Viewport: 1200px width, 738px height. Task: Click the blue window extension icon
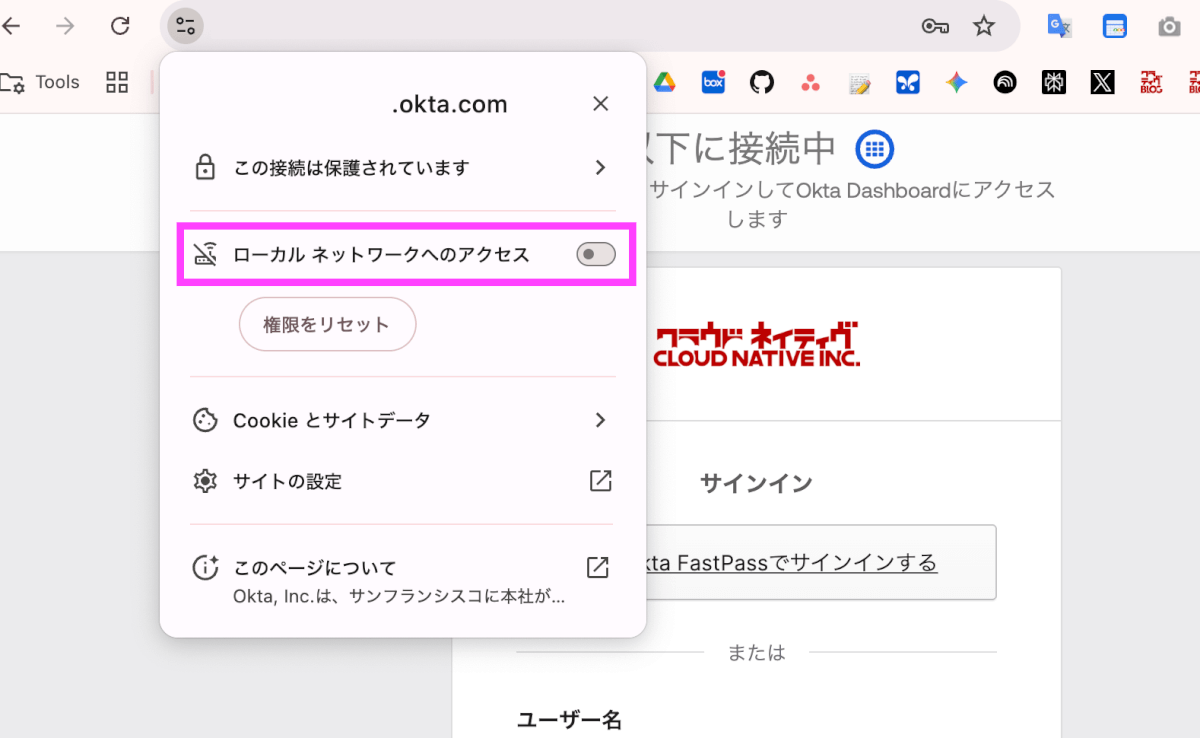(x=1115, y=26)
